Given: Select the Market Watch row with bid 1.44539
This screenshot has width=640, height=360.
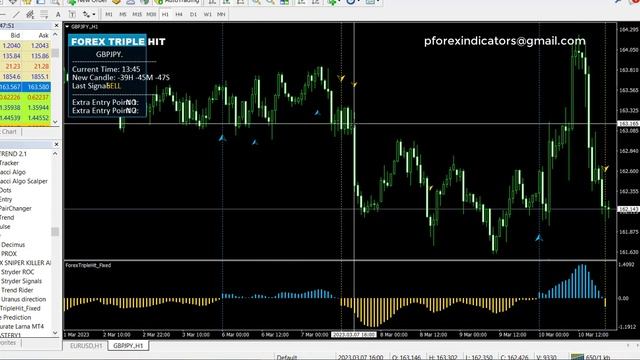Looking at the screenshot, I should pos(25,118).
